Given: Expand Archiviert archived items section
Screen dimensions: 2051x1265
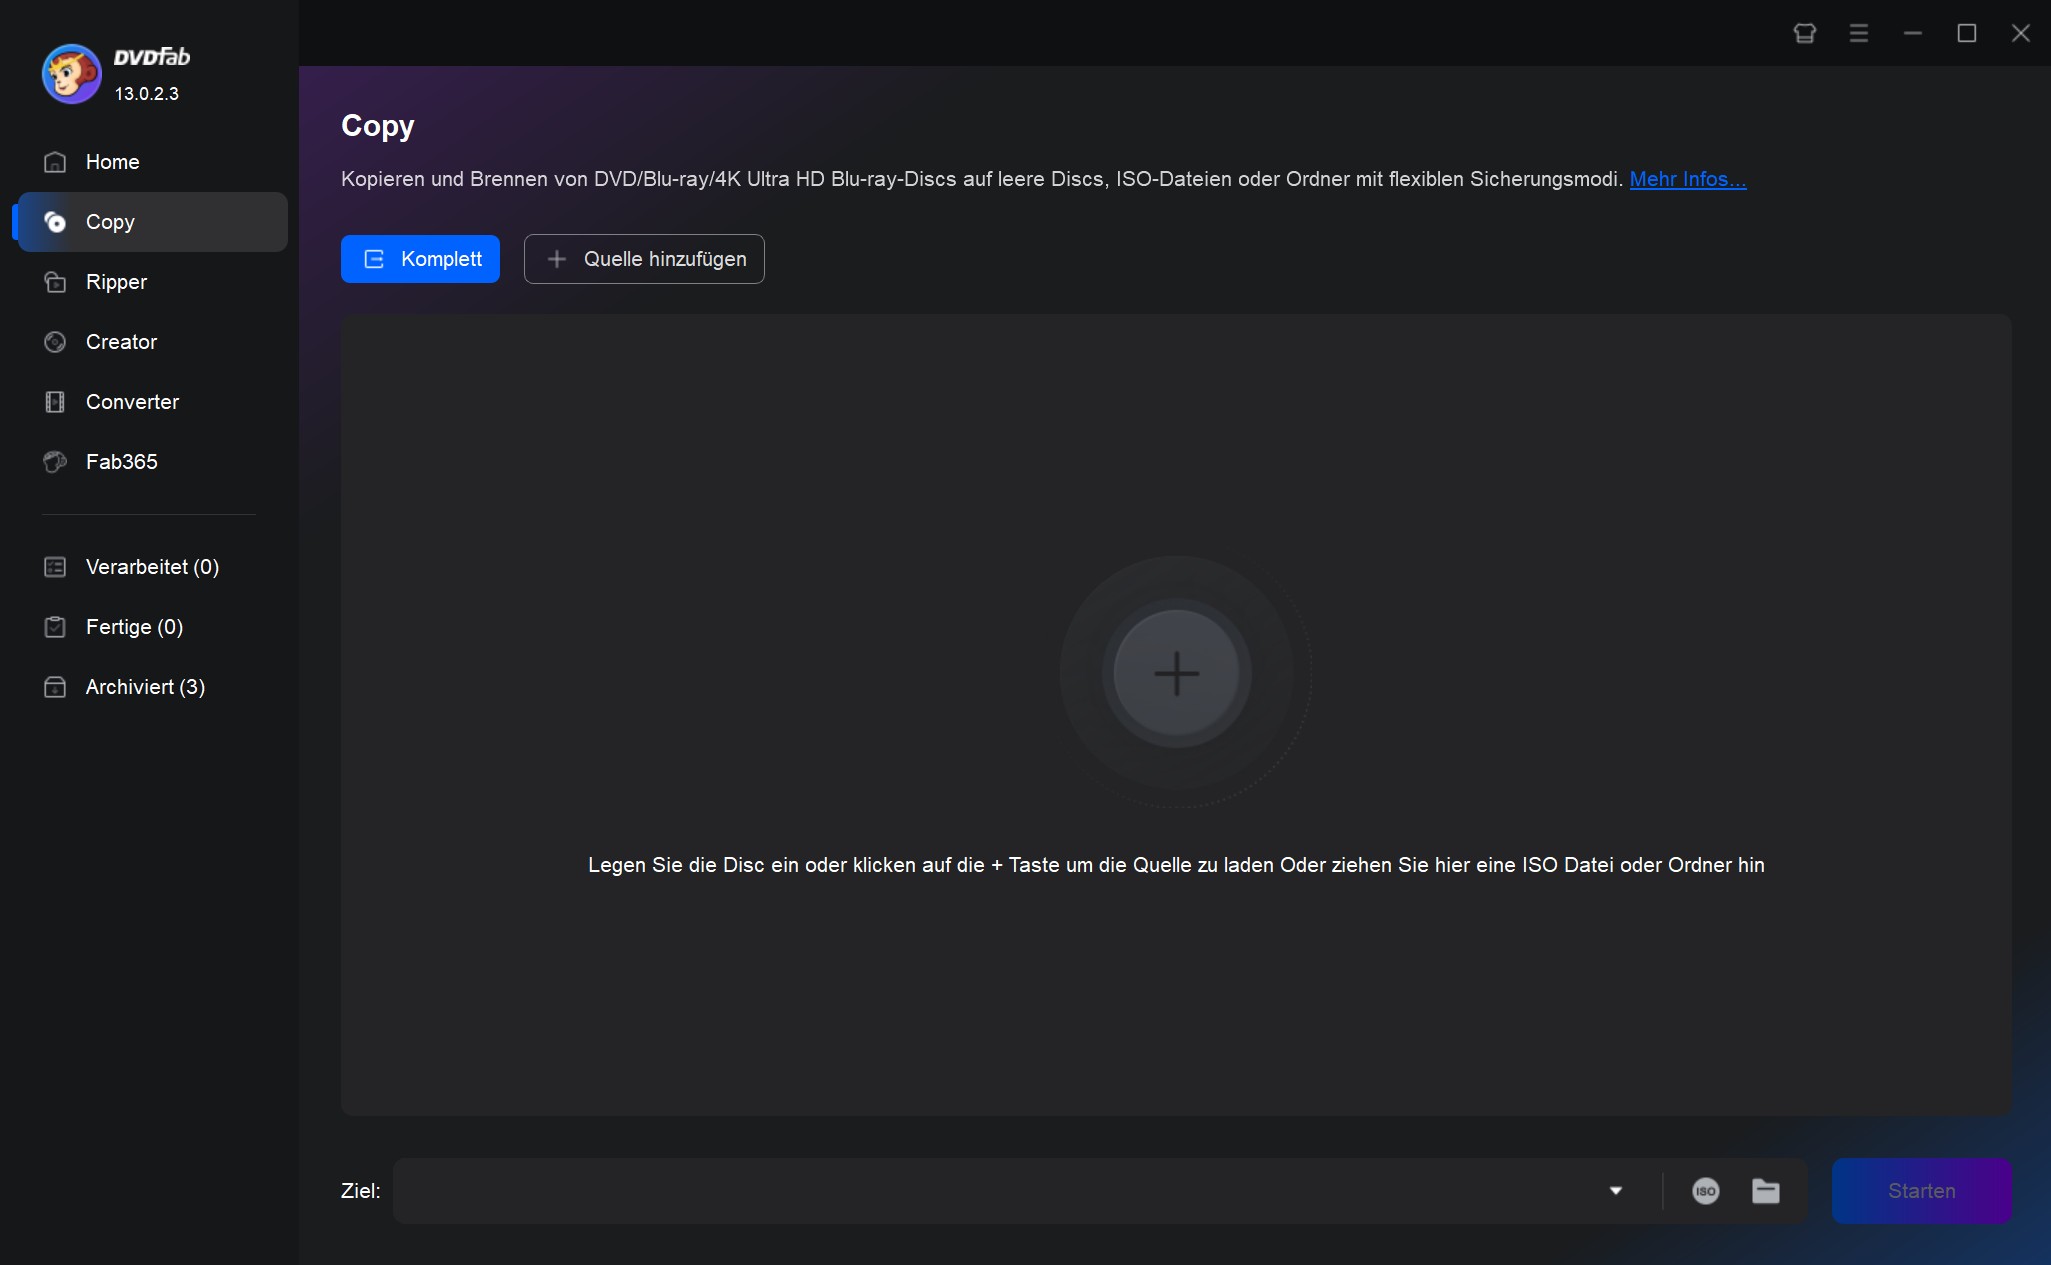Looking at the screenshot, I should [145, 686].
